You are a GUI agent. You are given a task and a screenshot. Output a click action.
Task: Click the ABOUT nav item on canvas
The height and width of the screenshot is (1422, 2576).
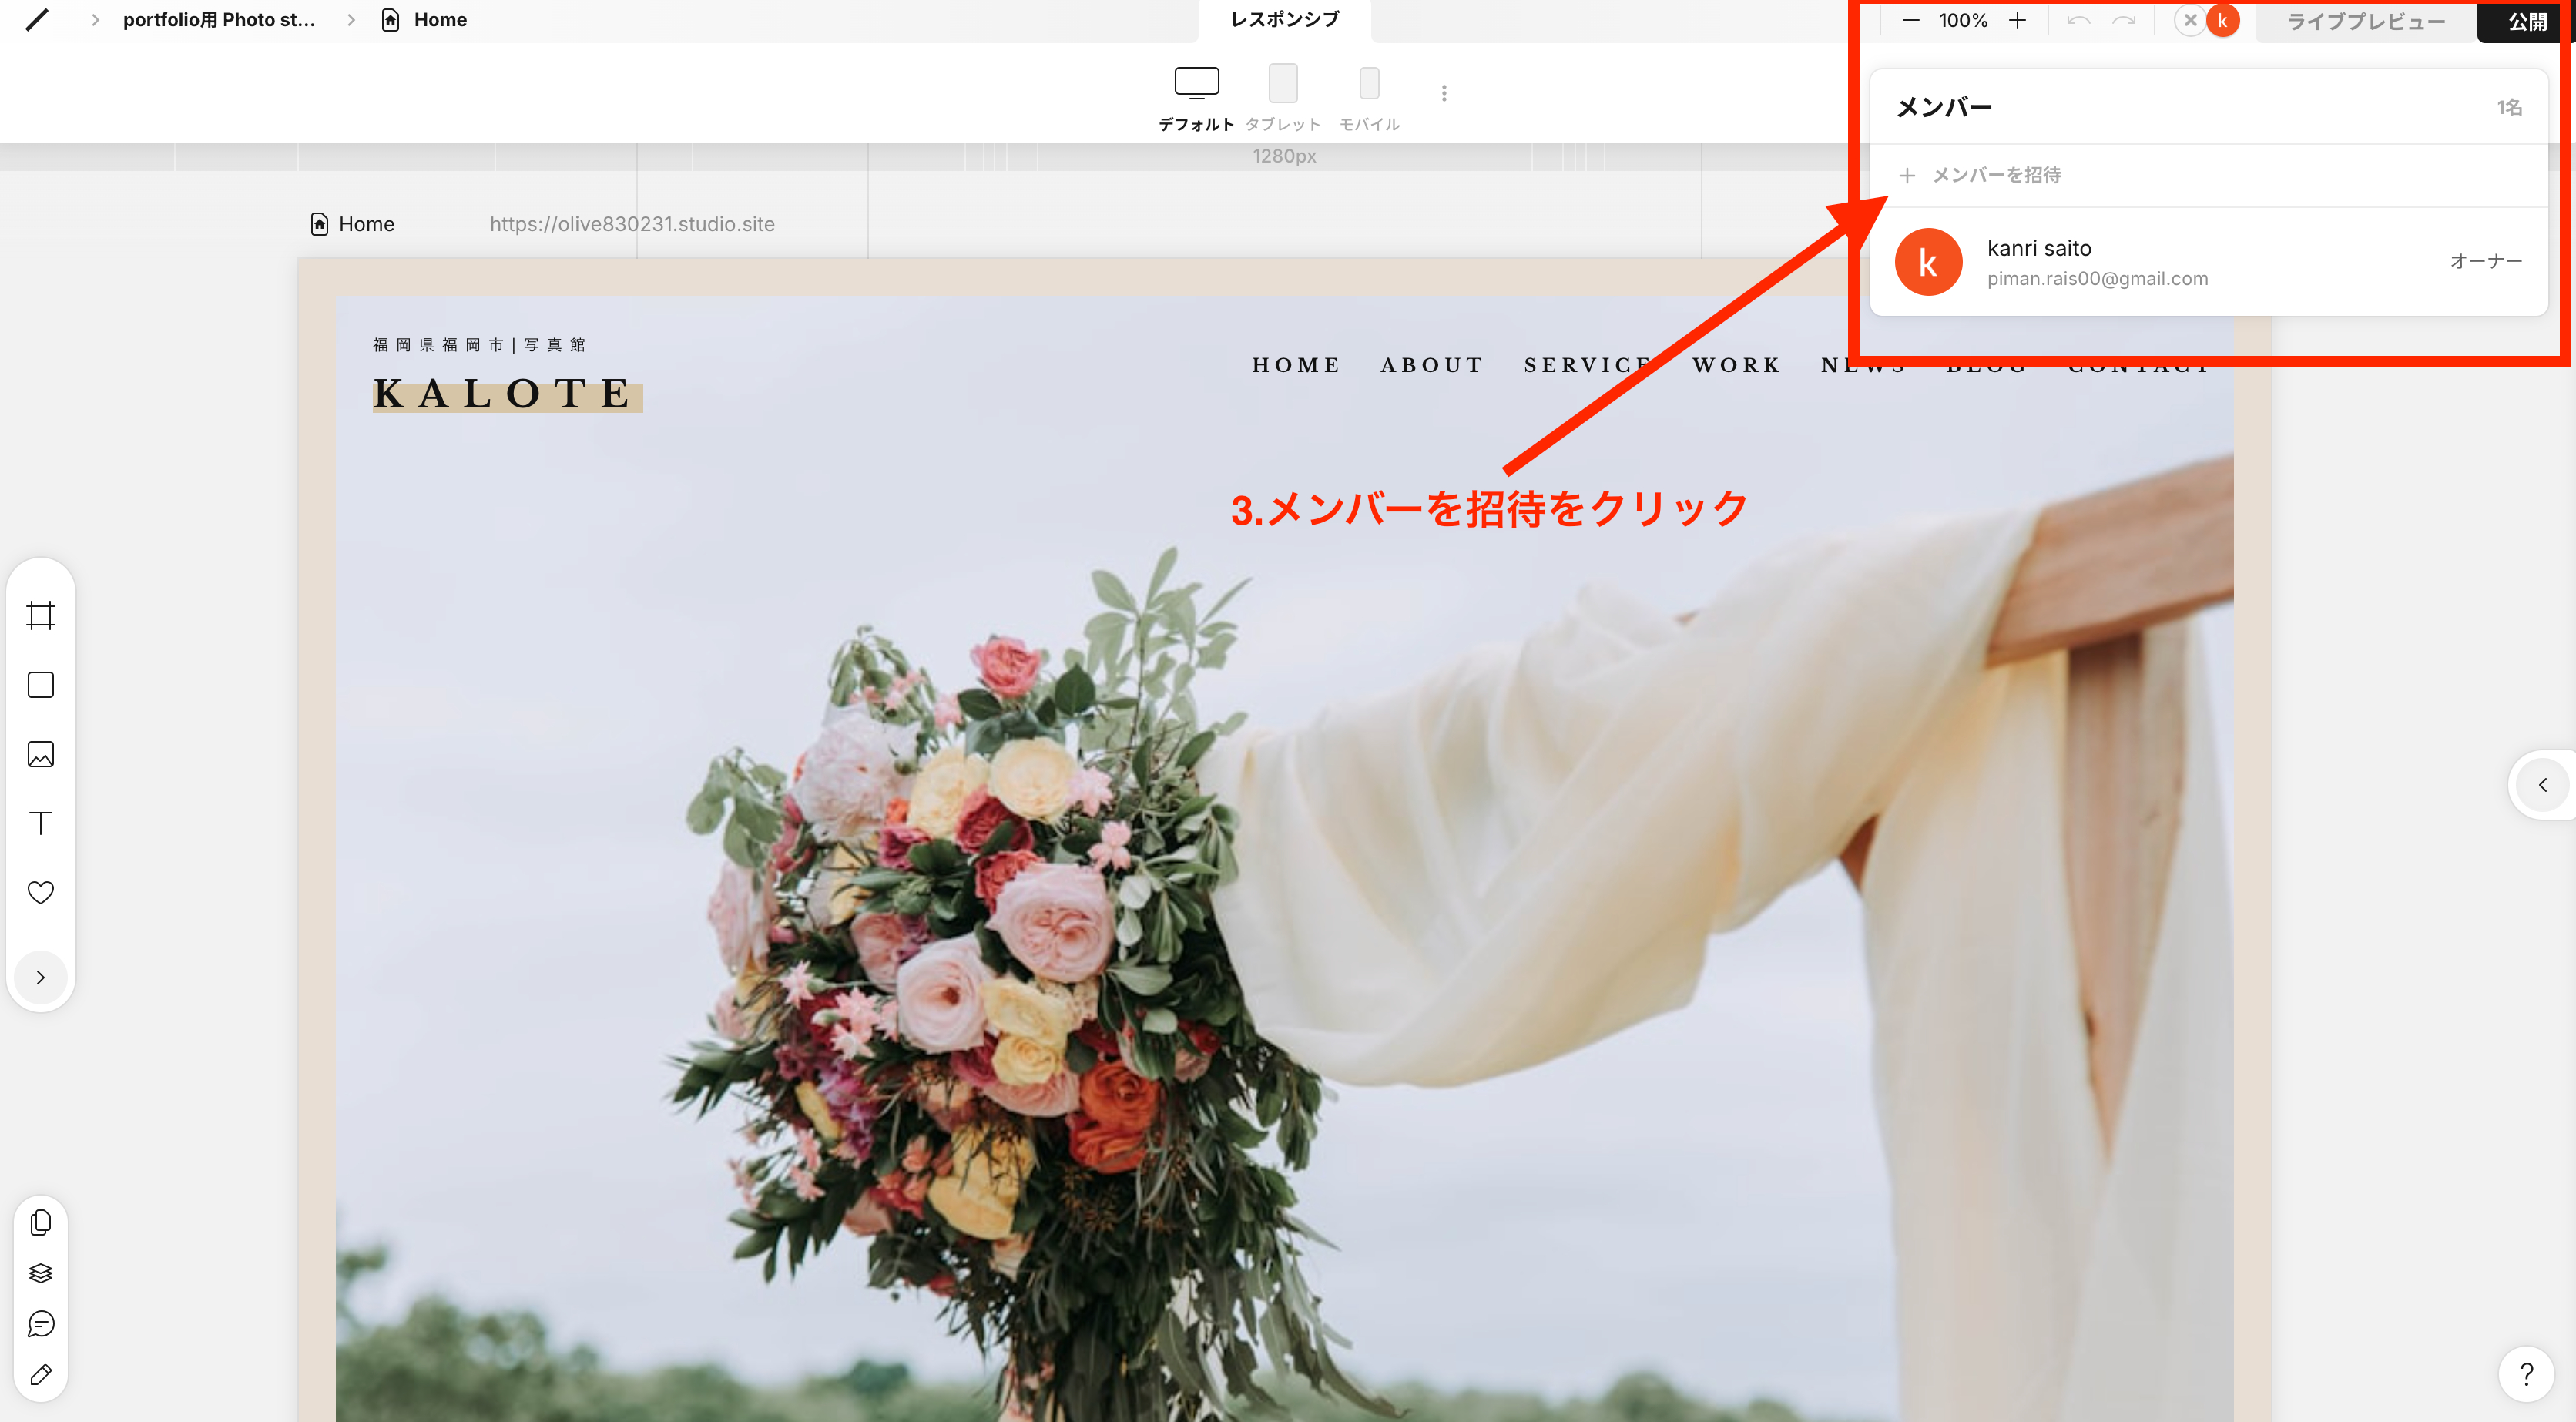pos(1432,365)
